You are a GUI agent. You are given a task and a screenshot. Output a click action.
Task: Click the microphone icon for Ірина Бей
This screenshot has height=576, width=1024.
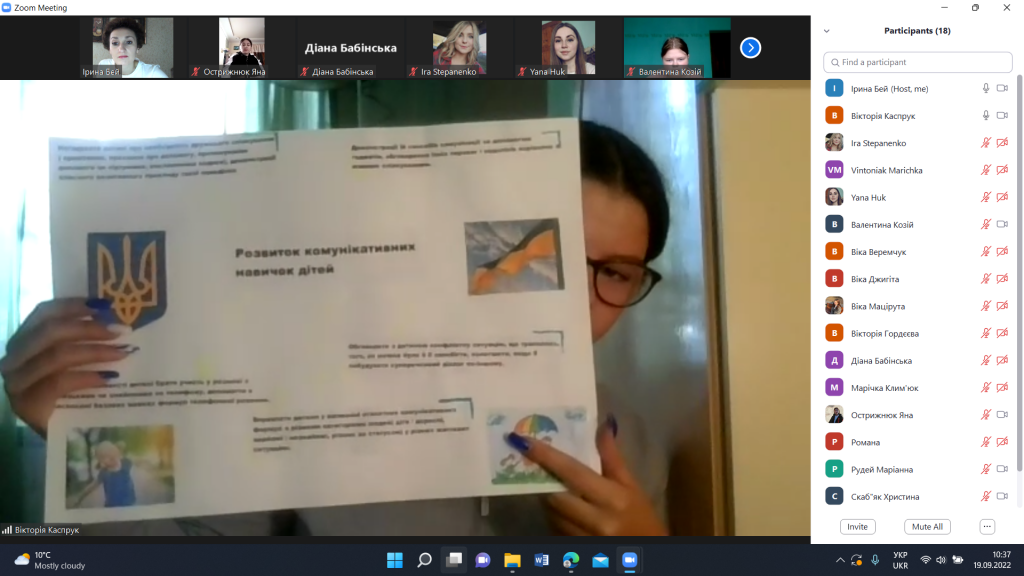(x=986, y=89)
